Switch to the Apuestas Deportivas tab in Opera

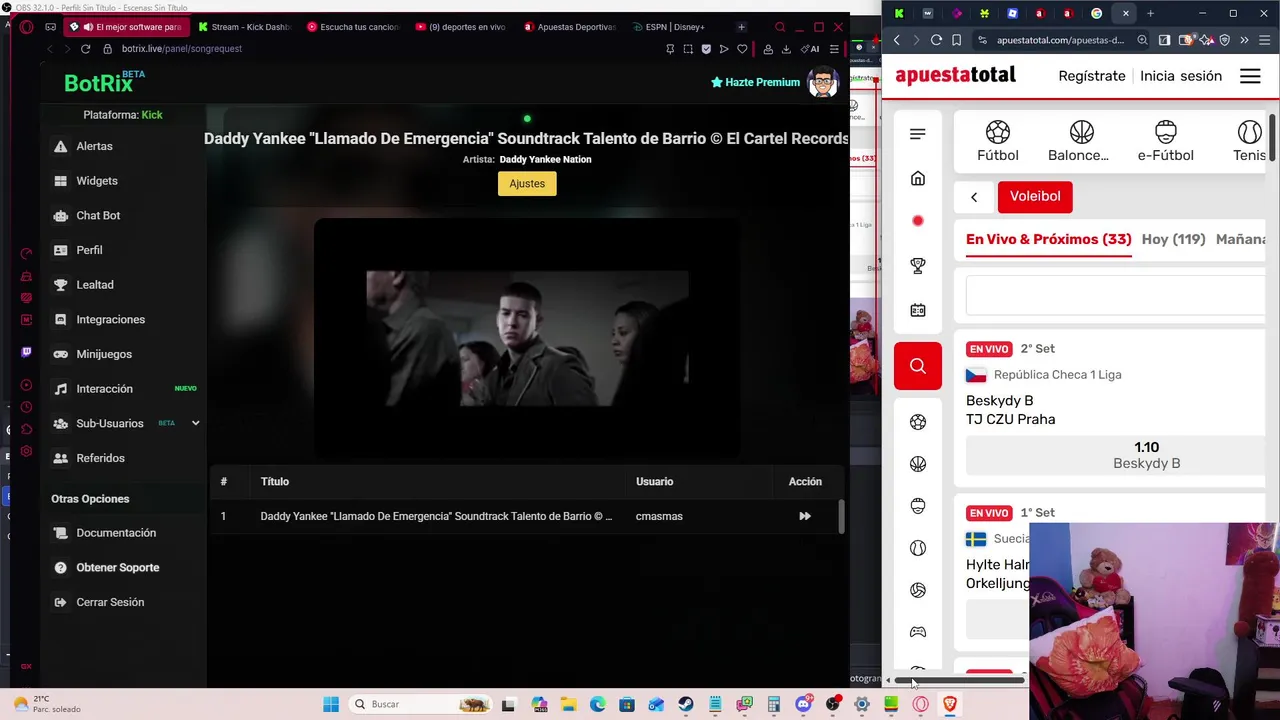tap(569, 27)
